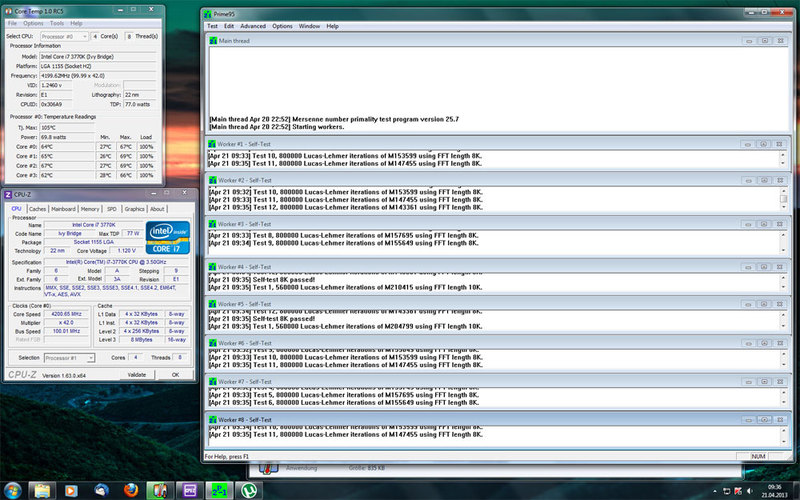
Task: Click the Core Voltage value 1.120 V
Action: click(127, 251)
